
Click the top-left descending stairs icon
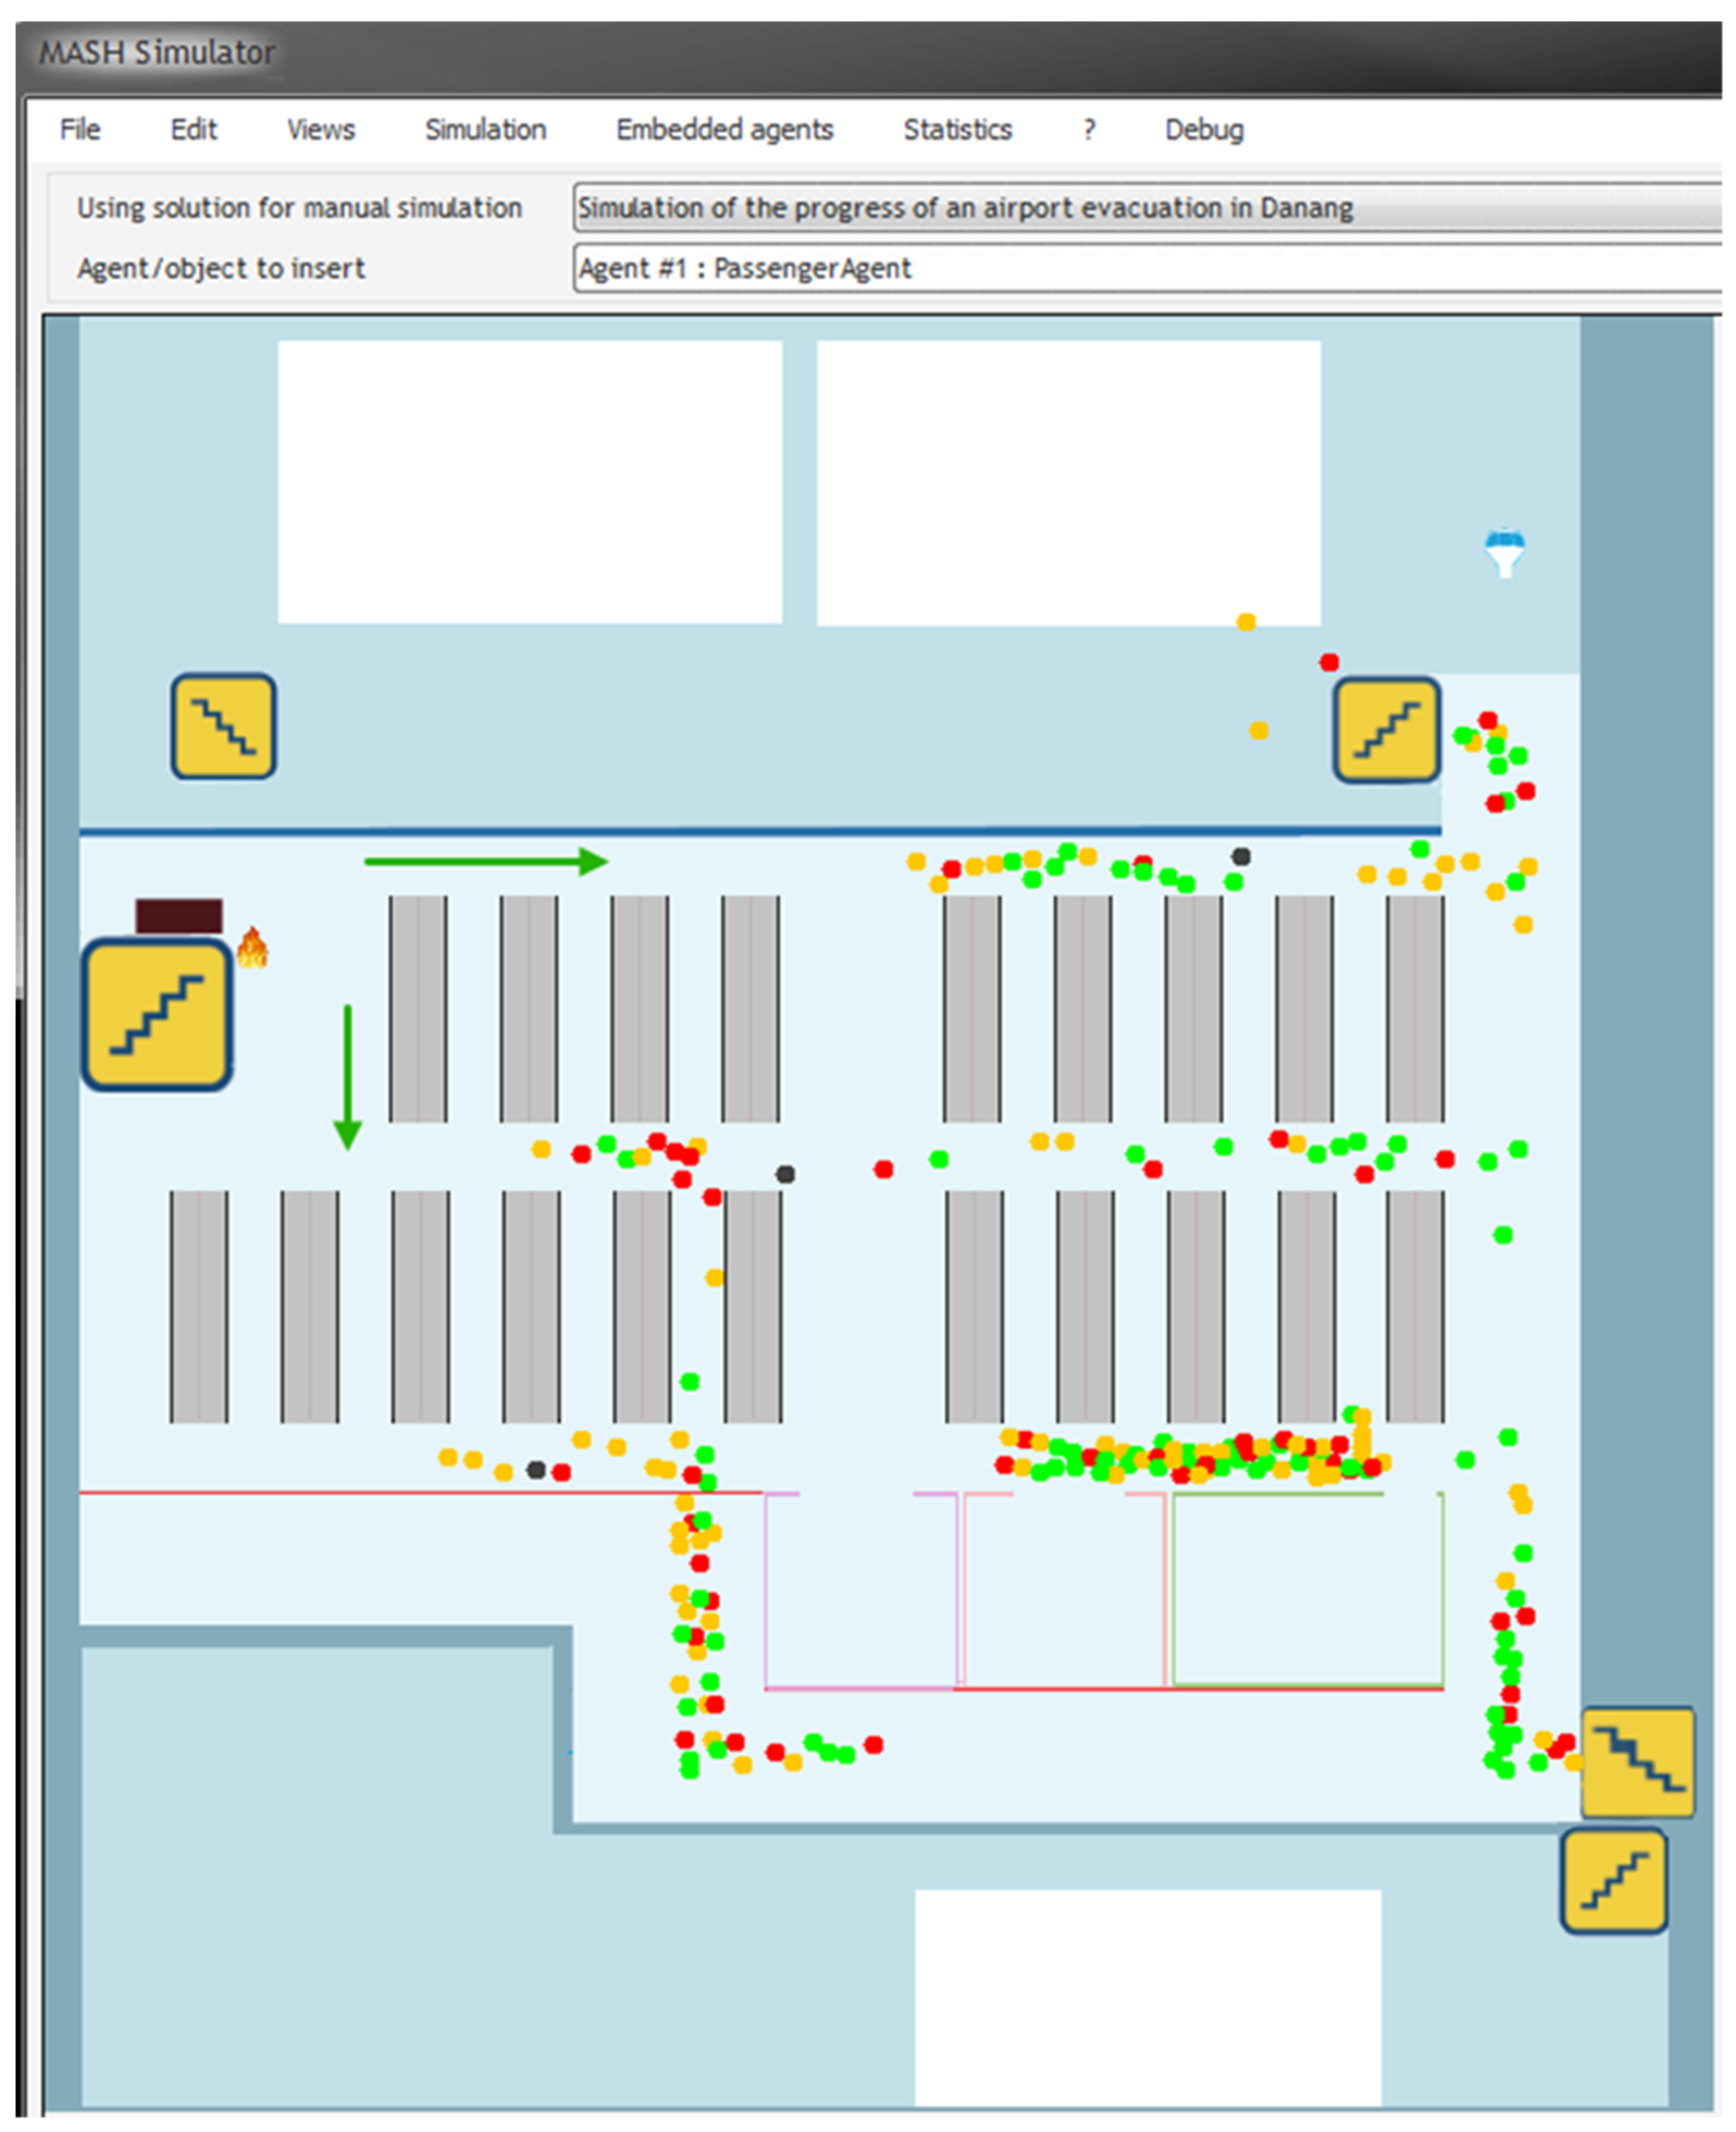click(x=223, y=726)
